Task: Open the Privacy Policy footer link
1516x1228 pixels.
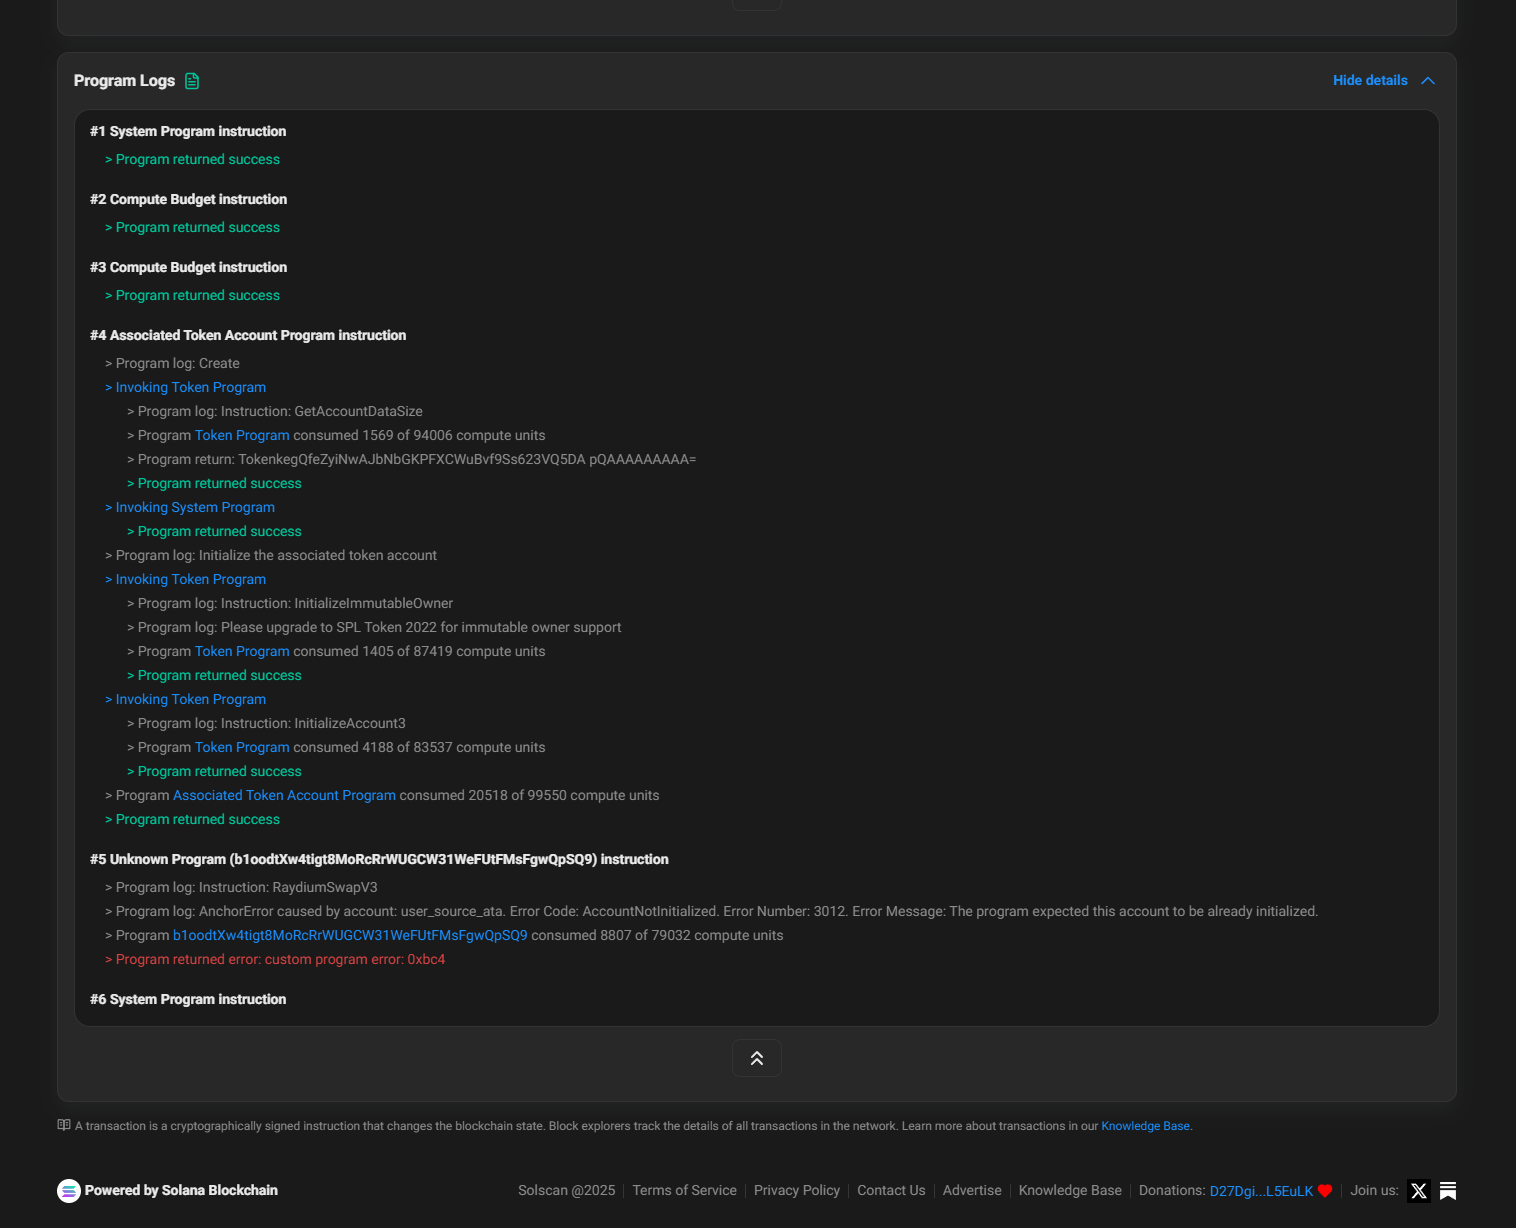Action: [797, 1191]
